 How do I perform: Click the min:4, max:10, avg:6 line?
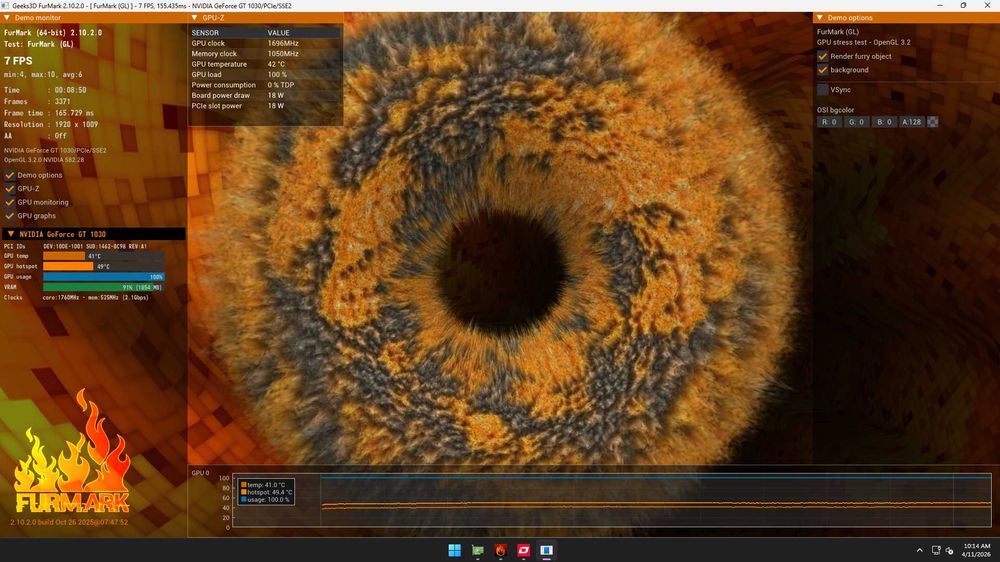click(x=43, y=75)
